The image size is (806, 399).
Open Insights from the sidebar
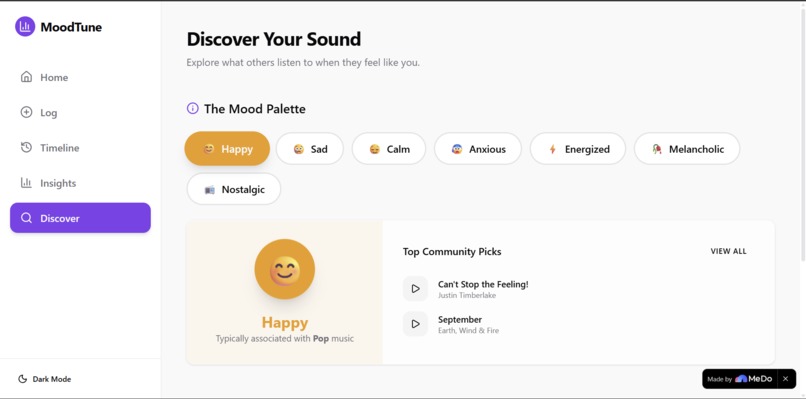click(80, 183)
